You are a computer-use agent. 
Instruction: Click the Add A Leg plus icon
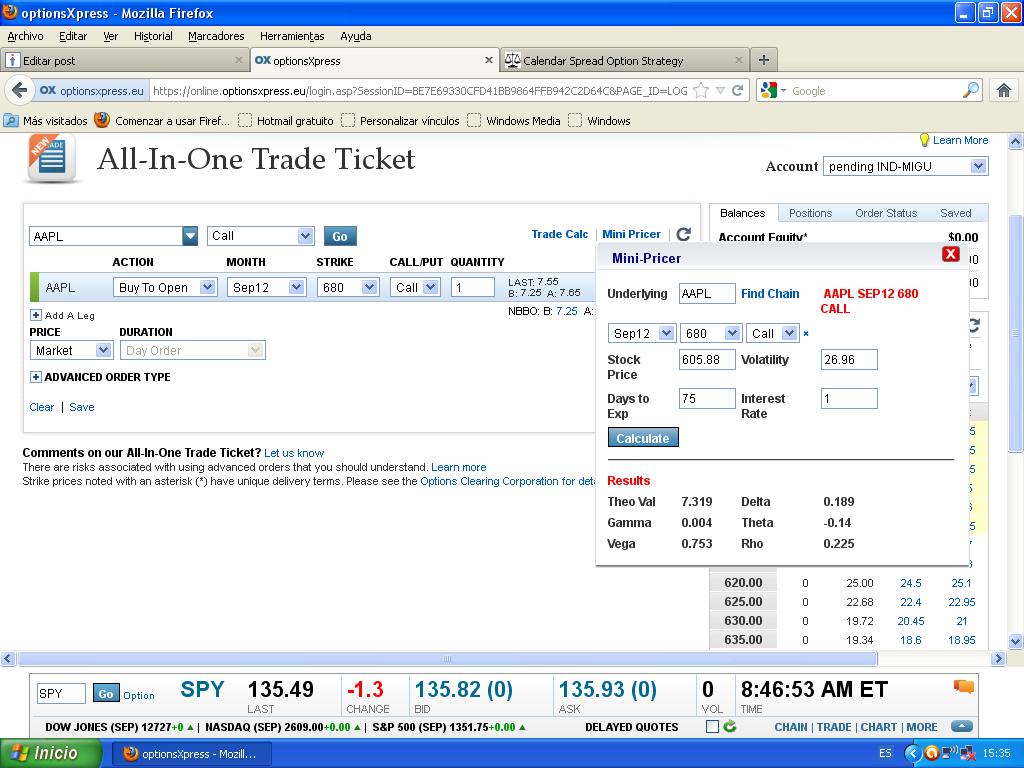click(36, 315)
